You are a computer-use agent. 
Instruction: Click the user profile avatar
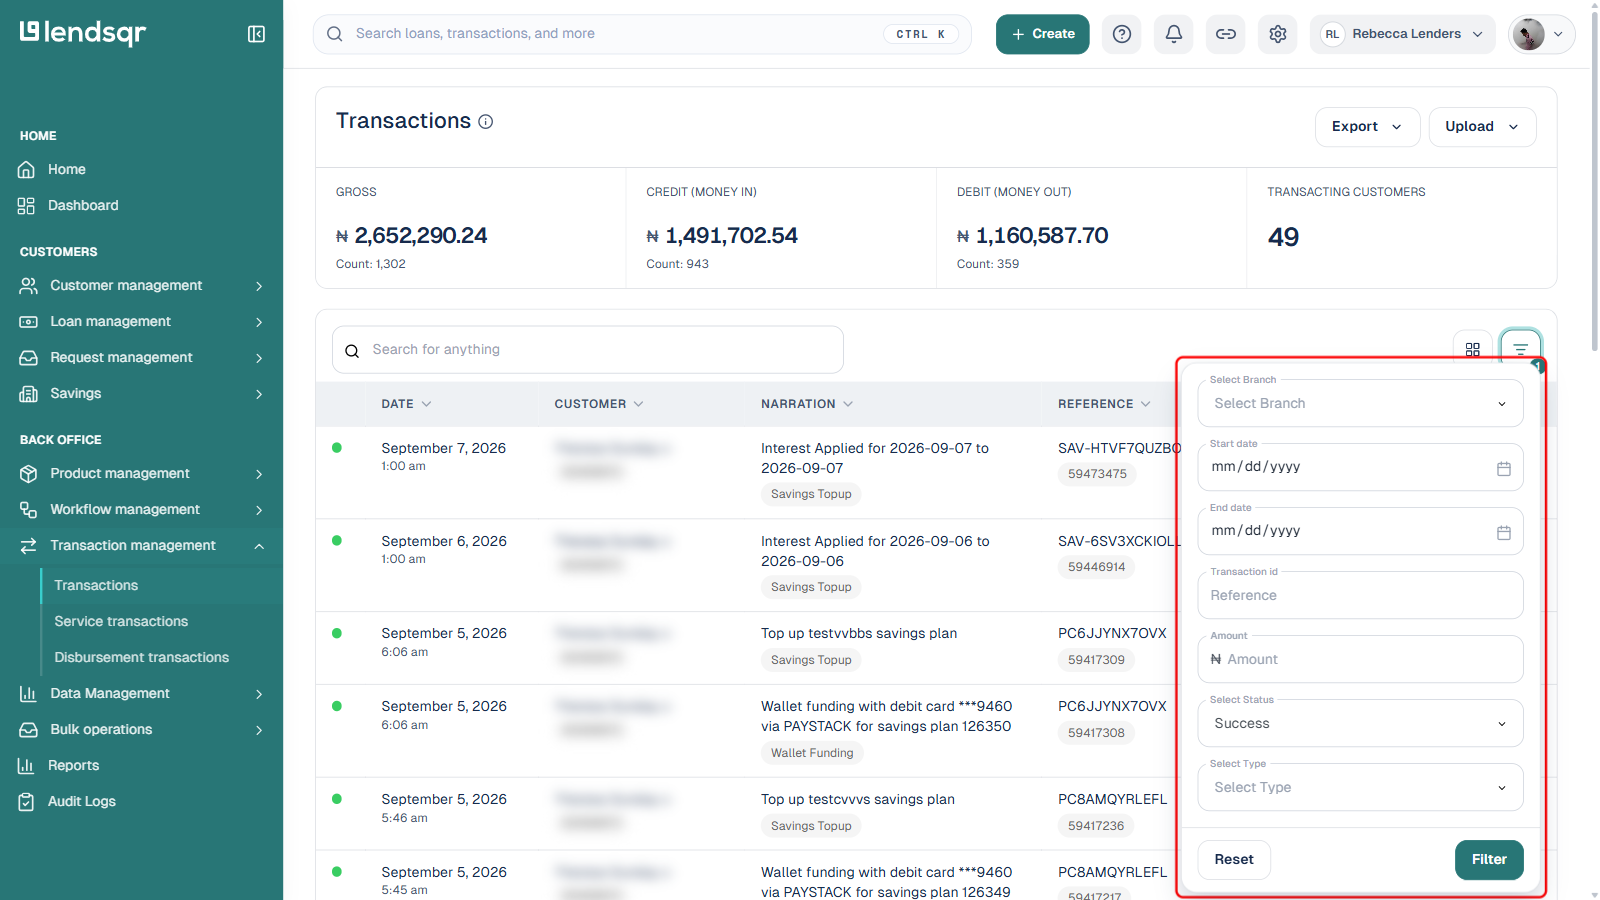[1528, 34]
